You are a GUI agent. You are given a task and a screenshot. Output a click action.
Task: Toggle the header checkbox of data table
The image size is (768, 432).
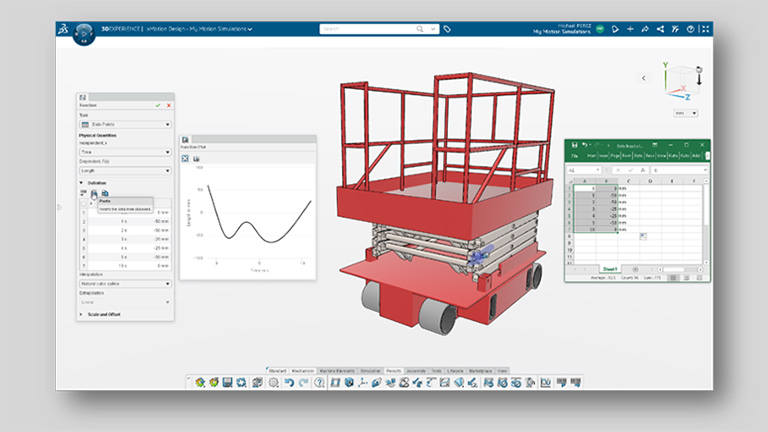click(83, 203)
